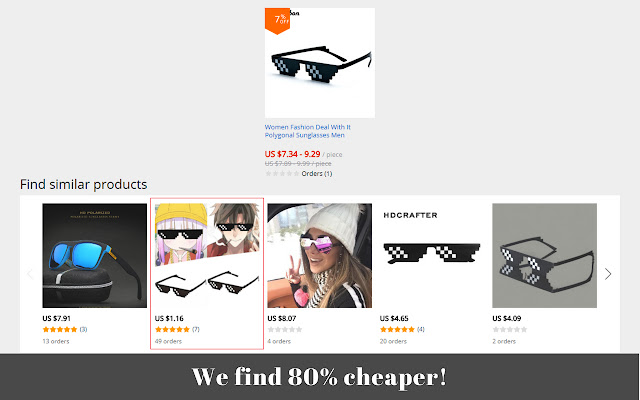Screen dimensions: 640x400
Task: Click the US $1.16 price
Action: click(x=169, y=318)
